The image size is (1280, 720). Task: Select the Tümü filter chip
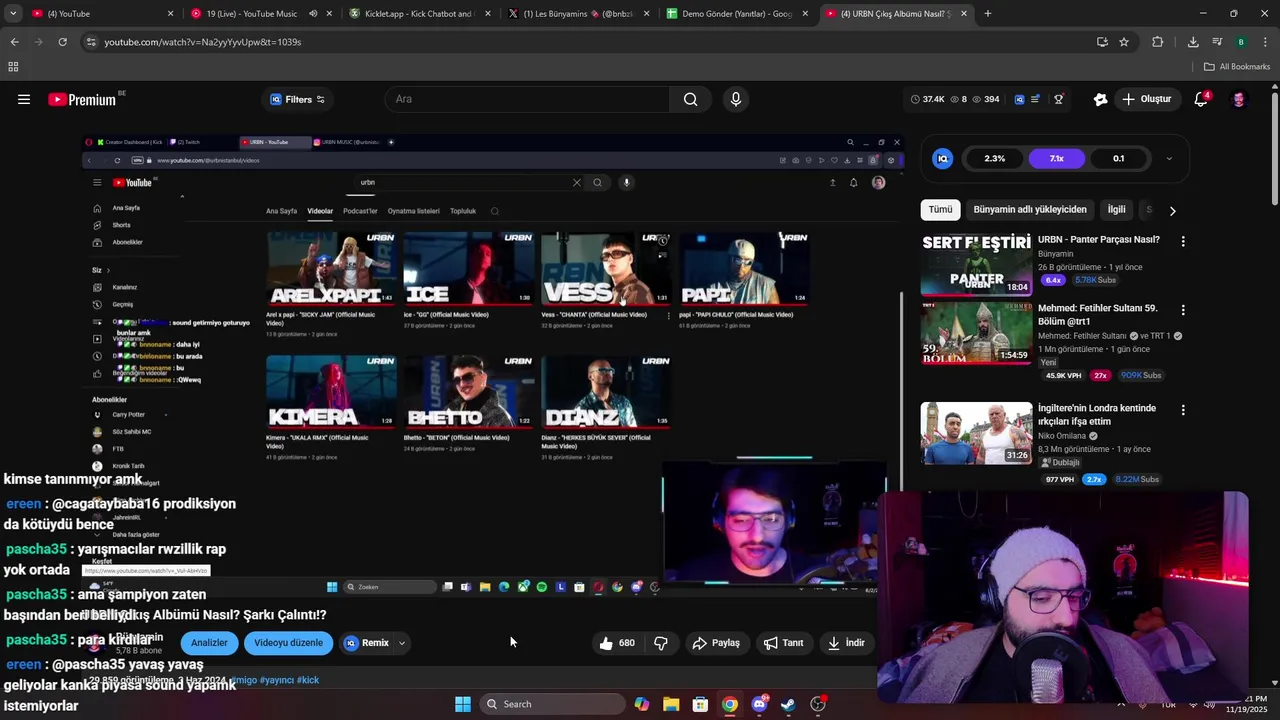pyautogui.click(x=940, y=210)
